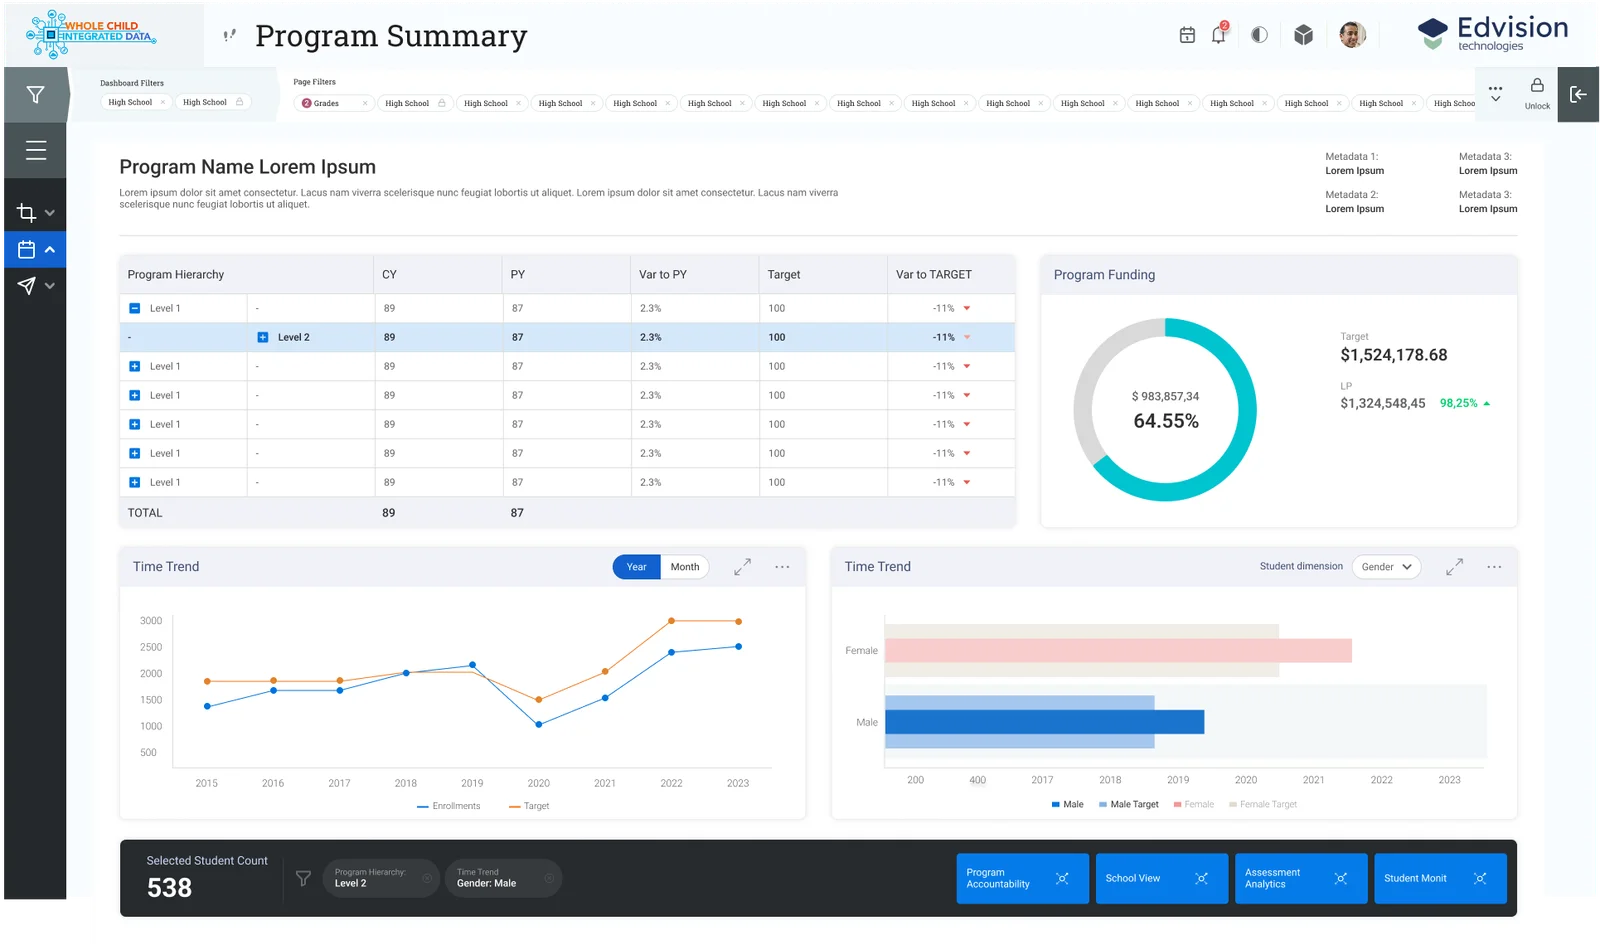1600x944 pixels.
Task: Switch Time Trend to Month
Action: pyautogui.click(x=685, y=567)
